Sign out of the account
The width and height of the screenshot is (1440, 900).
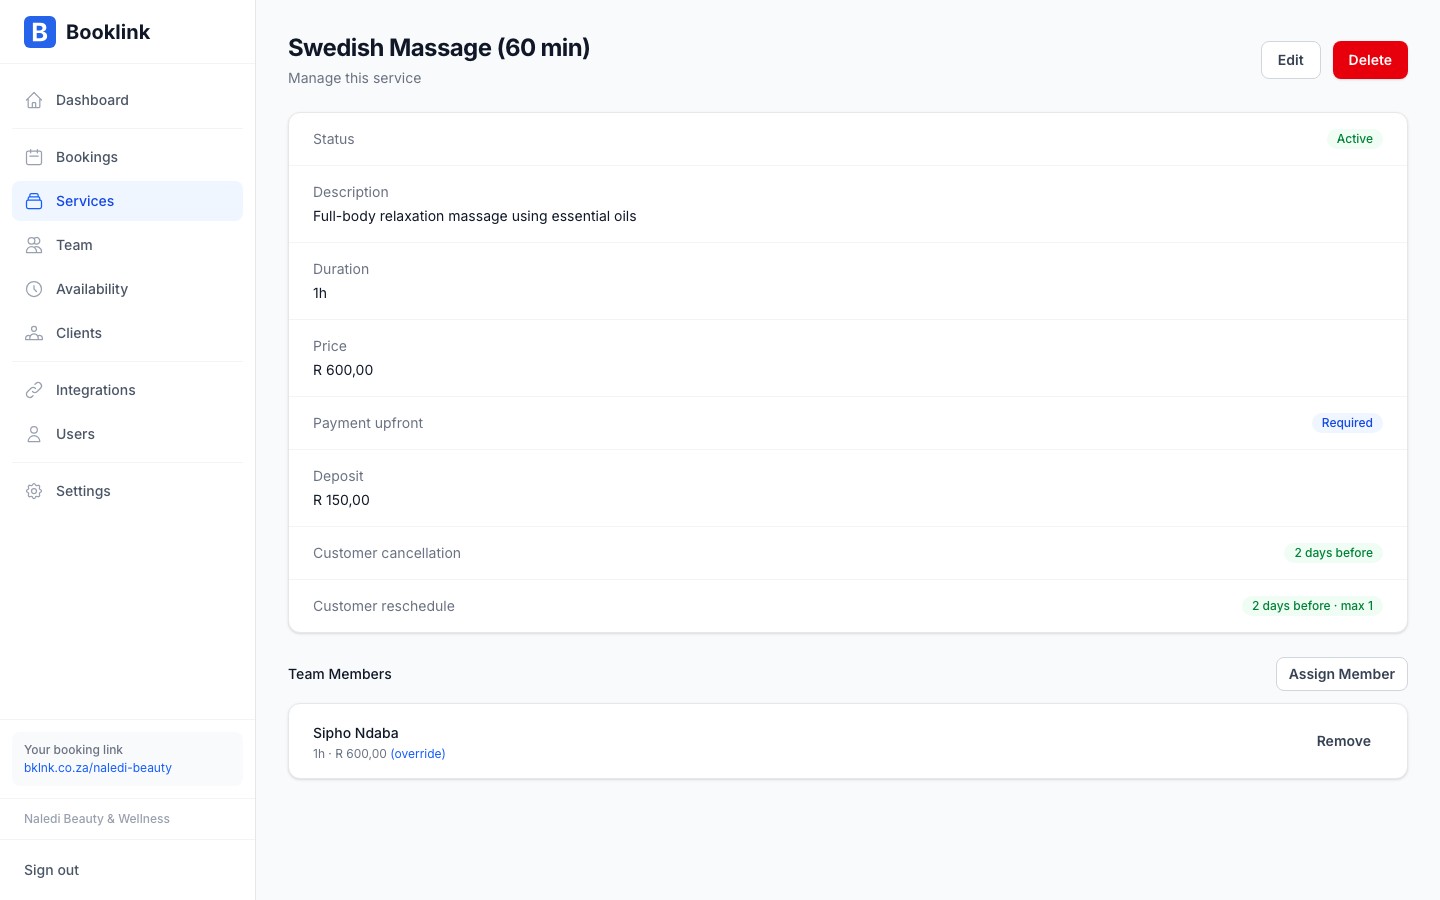coord(52,870)
